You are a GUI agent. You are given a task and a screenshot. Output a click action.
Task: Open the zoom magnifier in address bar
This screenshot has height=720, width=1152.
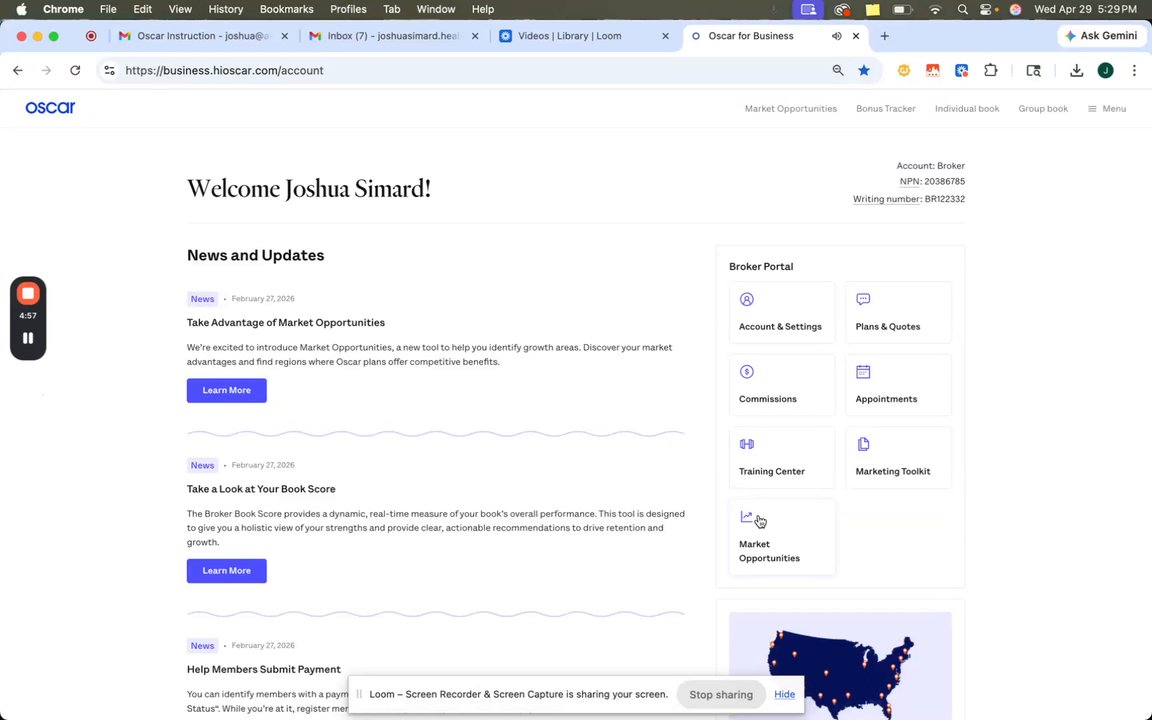click(838, 71)
